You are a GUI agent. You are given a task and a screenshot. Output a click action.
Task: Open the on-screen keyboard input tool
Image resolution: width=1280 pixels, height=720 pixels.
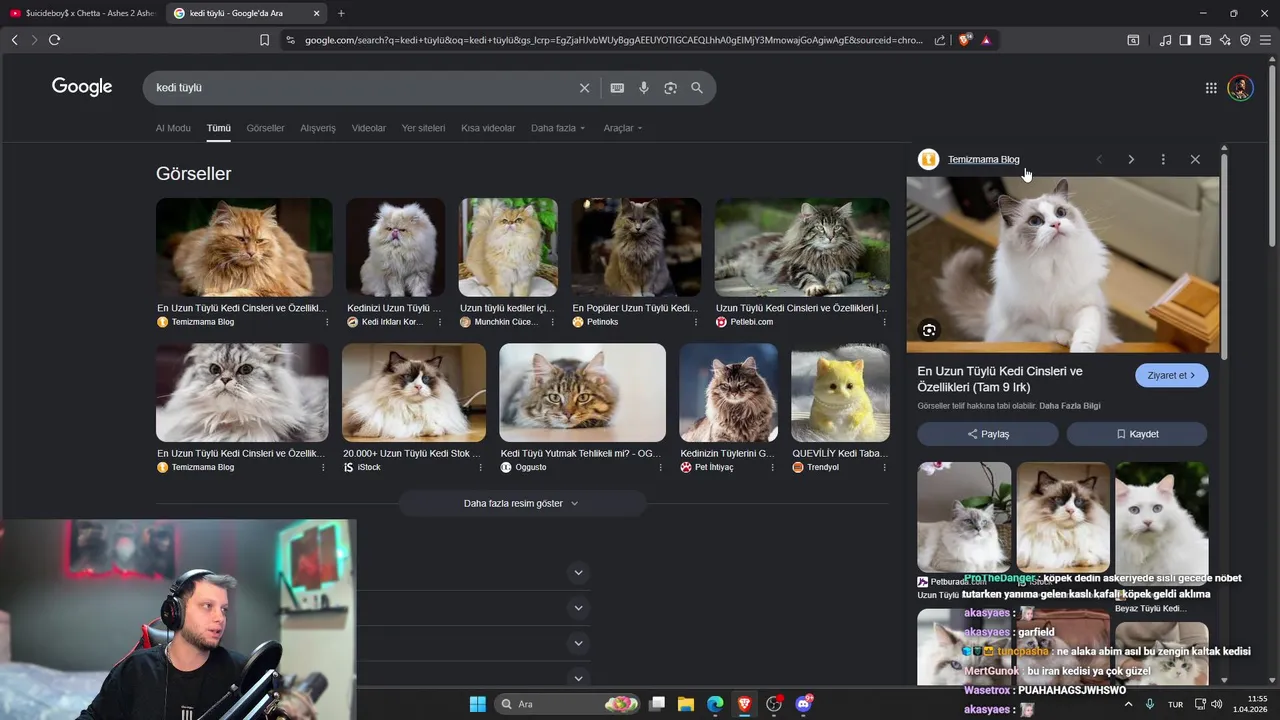click(617, 88)
